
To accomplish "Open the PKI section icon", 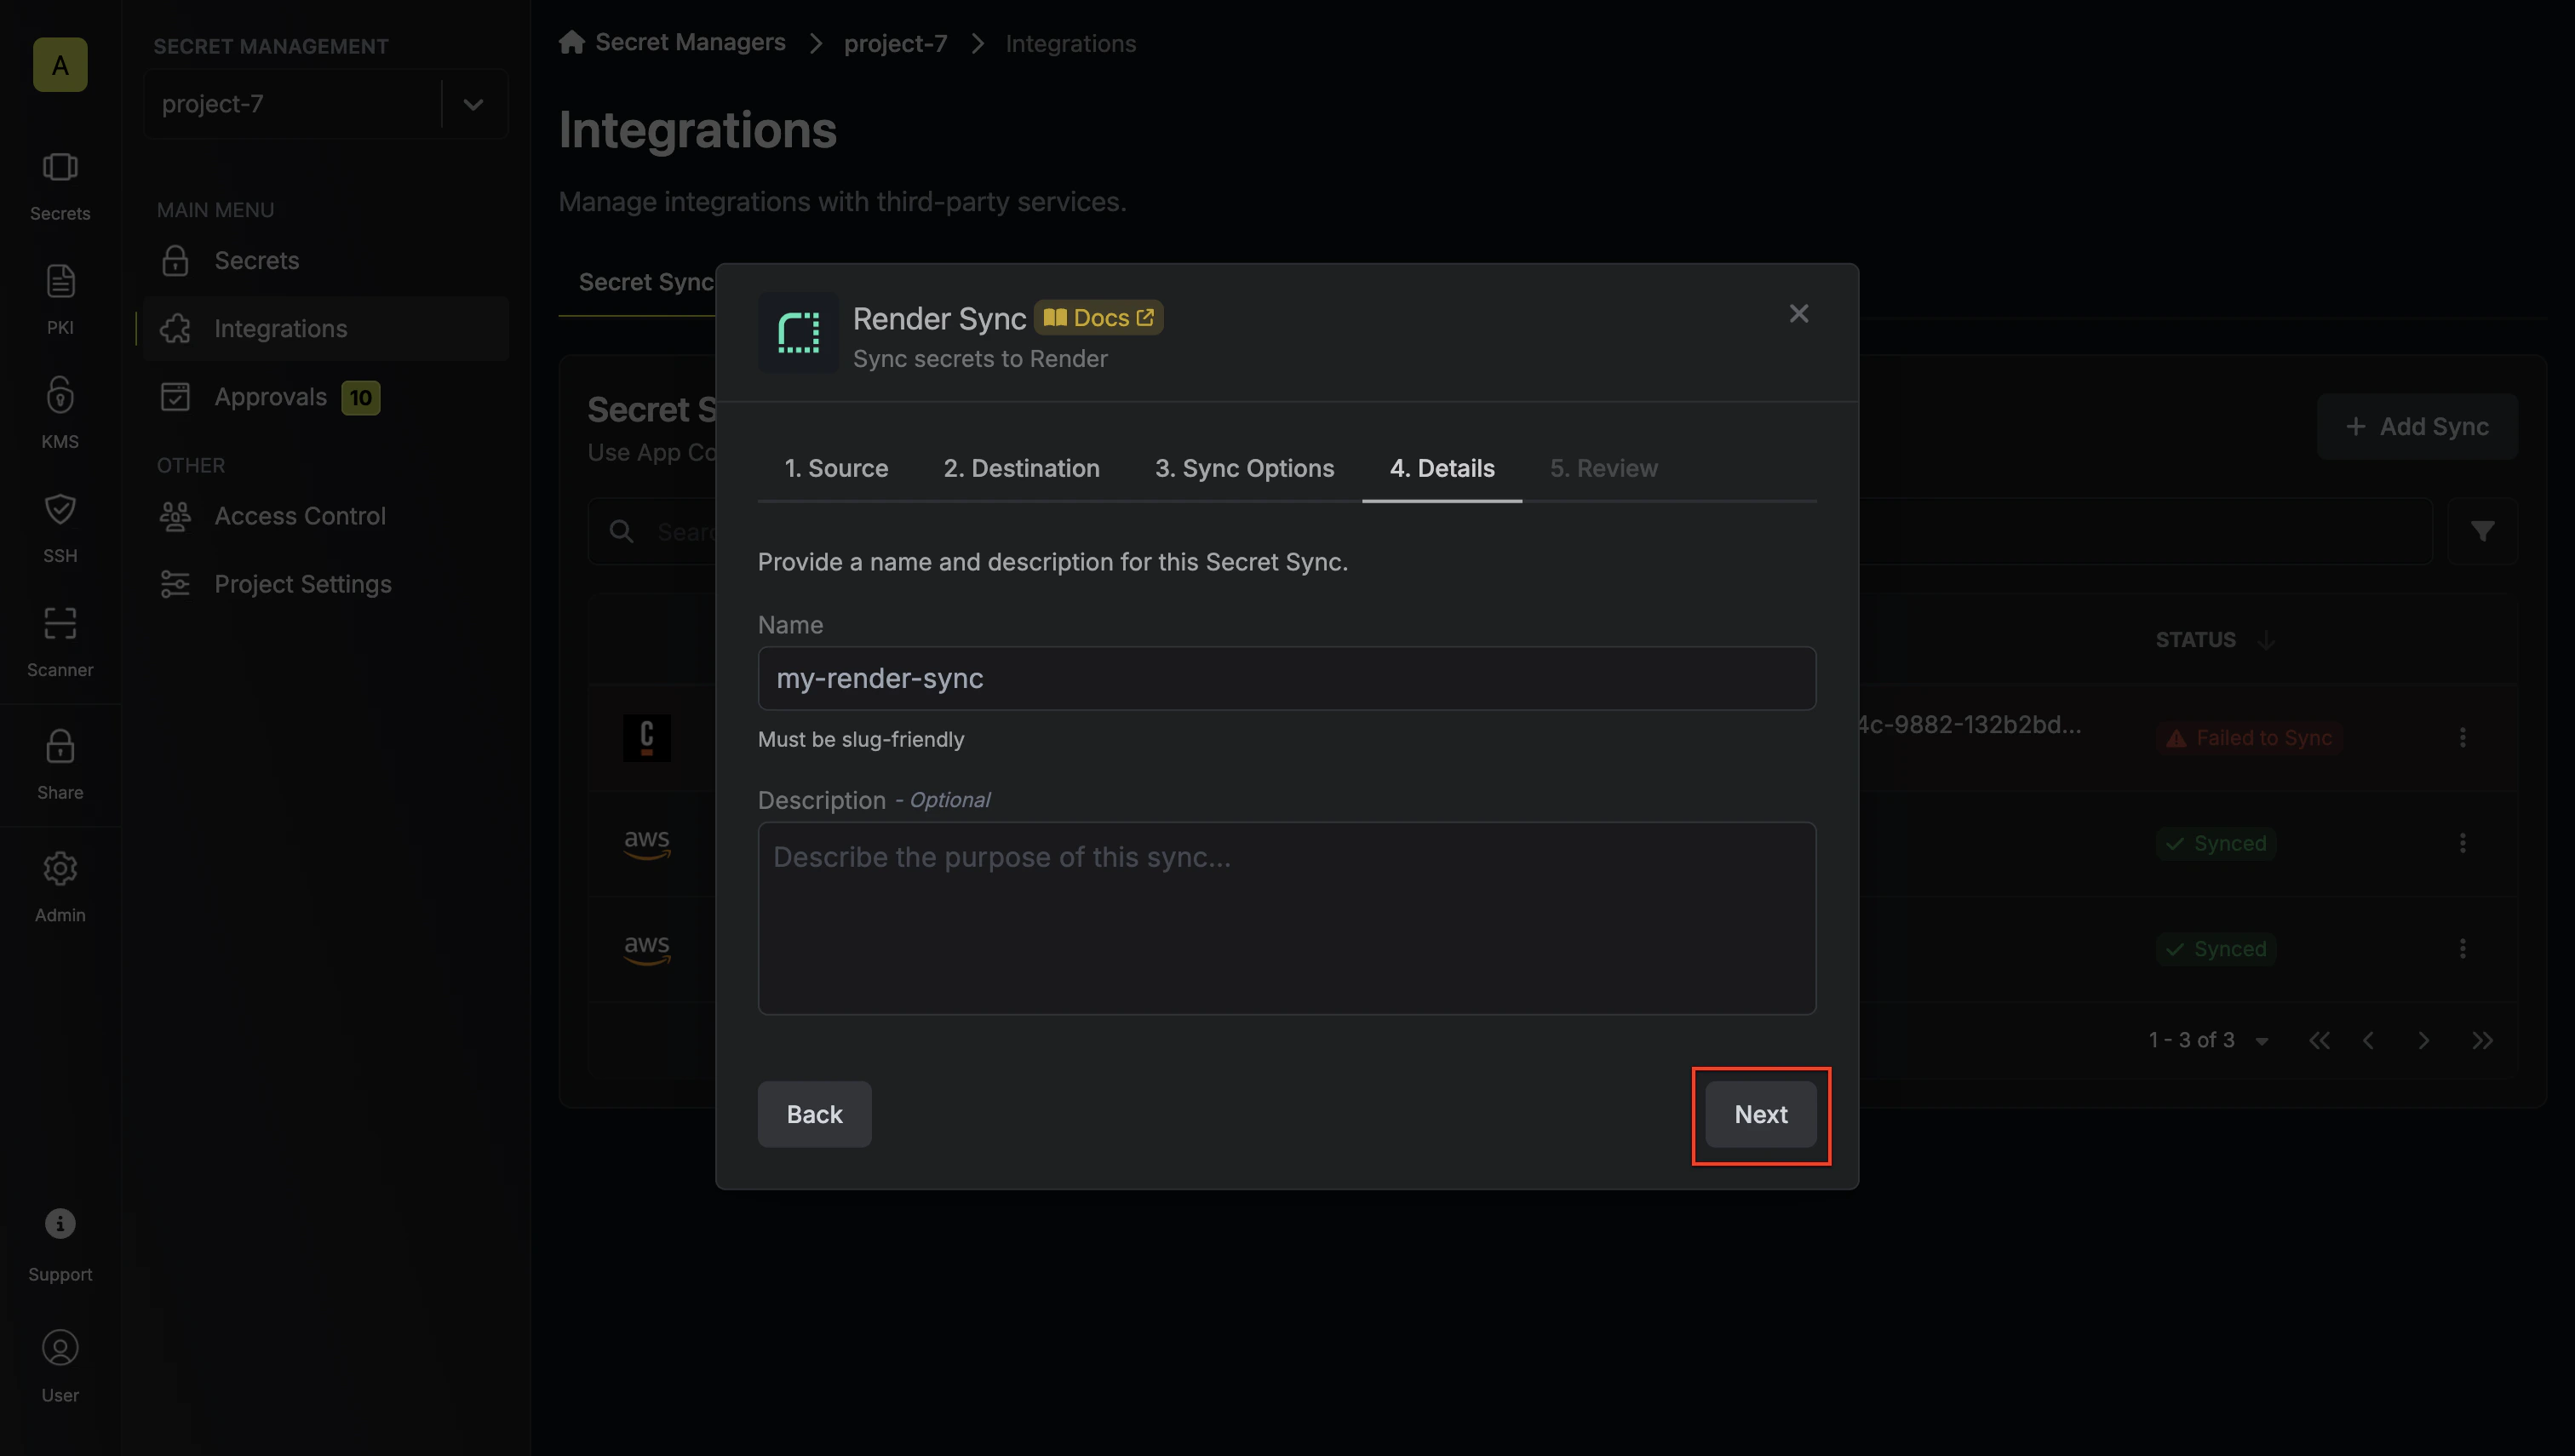I will click(x=60, y=300).
